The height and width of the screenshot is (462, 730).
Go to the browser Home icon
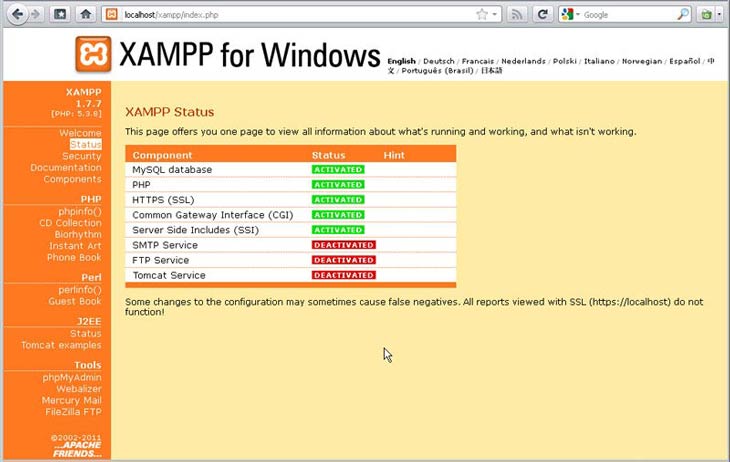(86, 14)
